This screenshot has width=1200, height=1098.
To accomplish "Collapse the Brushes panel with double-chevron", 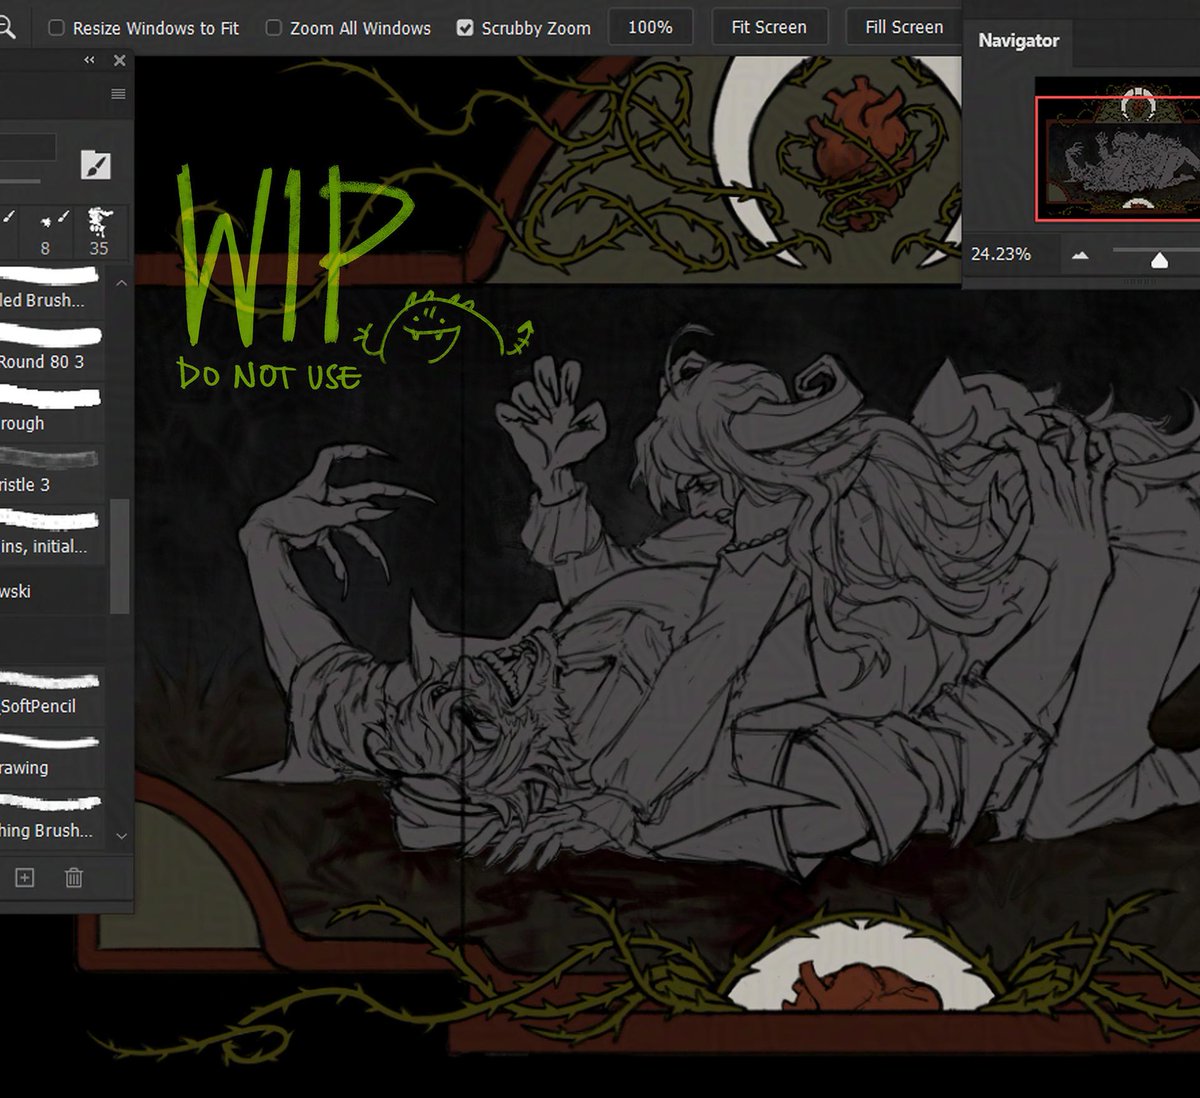I will [x=89, y=60].
